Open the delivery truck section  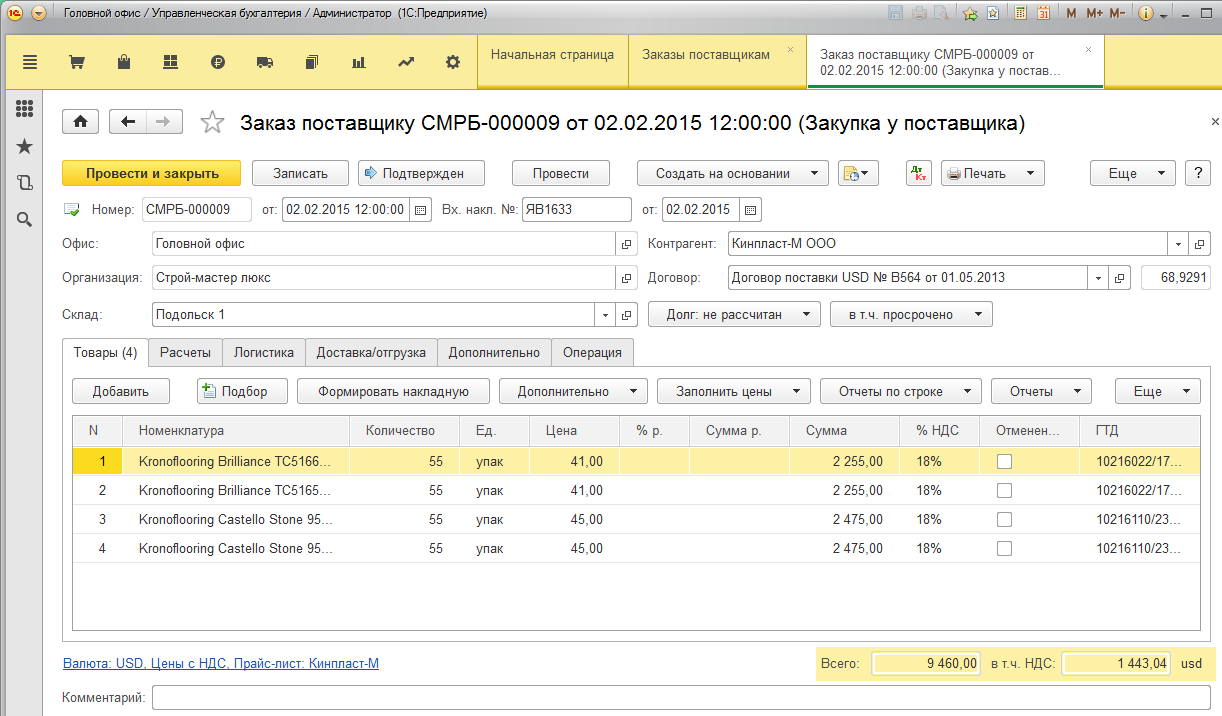pos(265,62)
